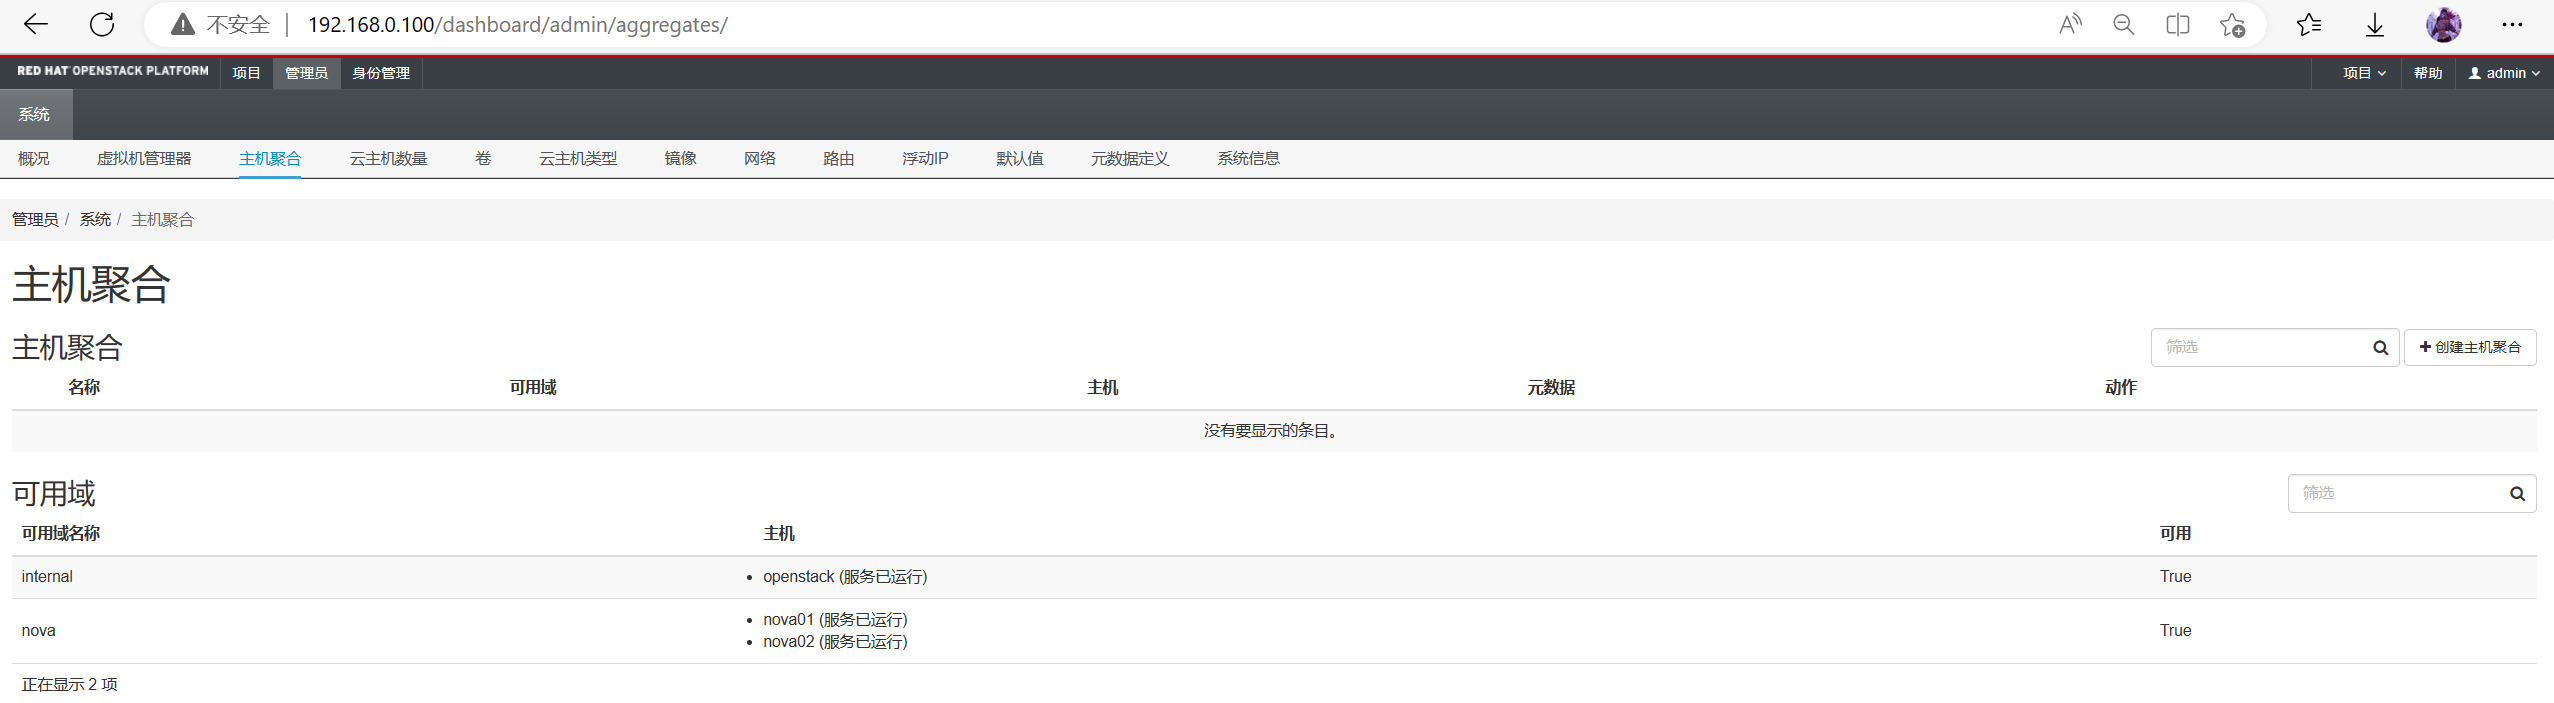
Task: Click the 创建主机聚合 button
Action: (2470, 347)
